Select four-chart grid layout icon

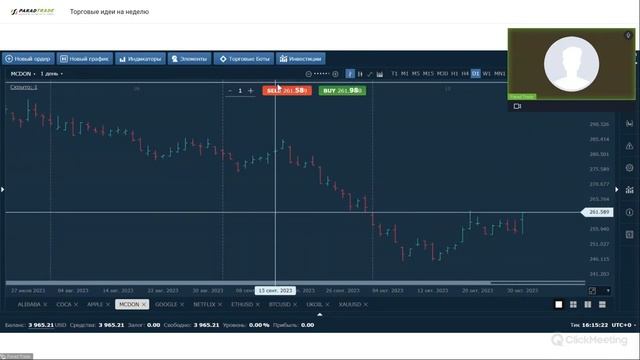click(x=573, y=304)
